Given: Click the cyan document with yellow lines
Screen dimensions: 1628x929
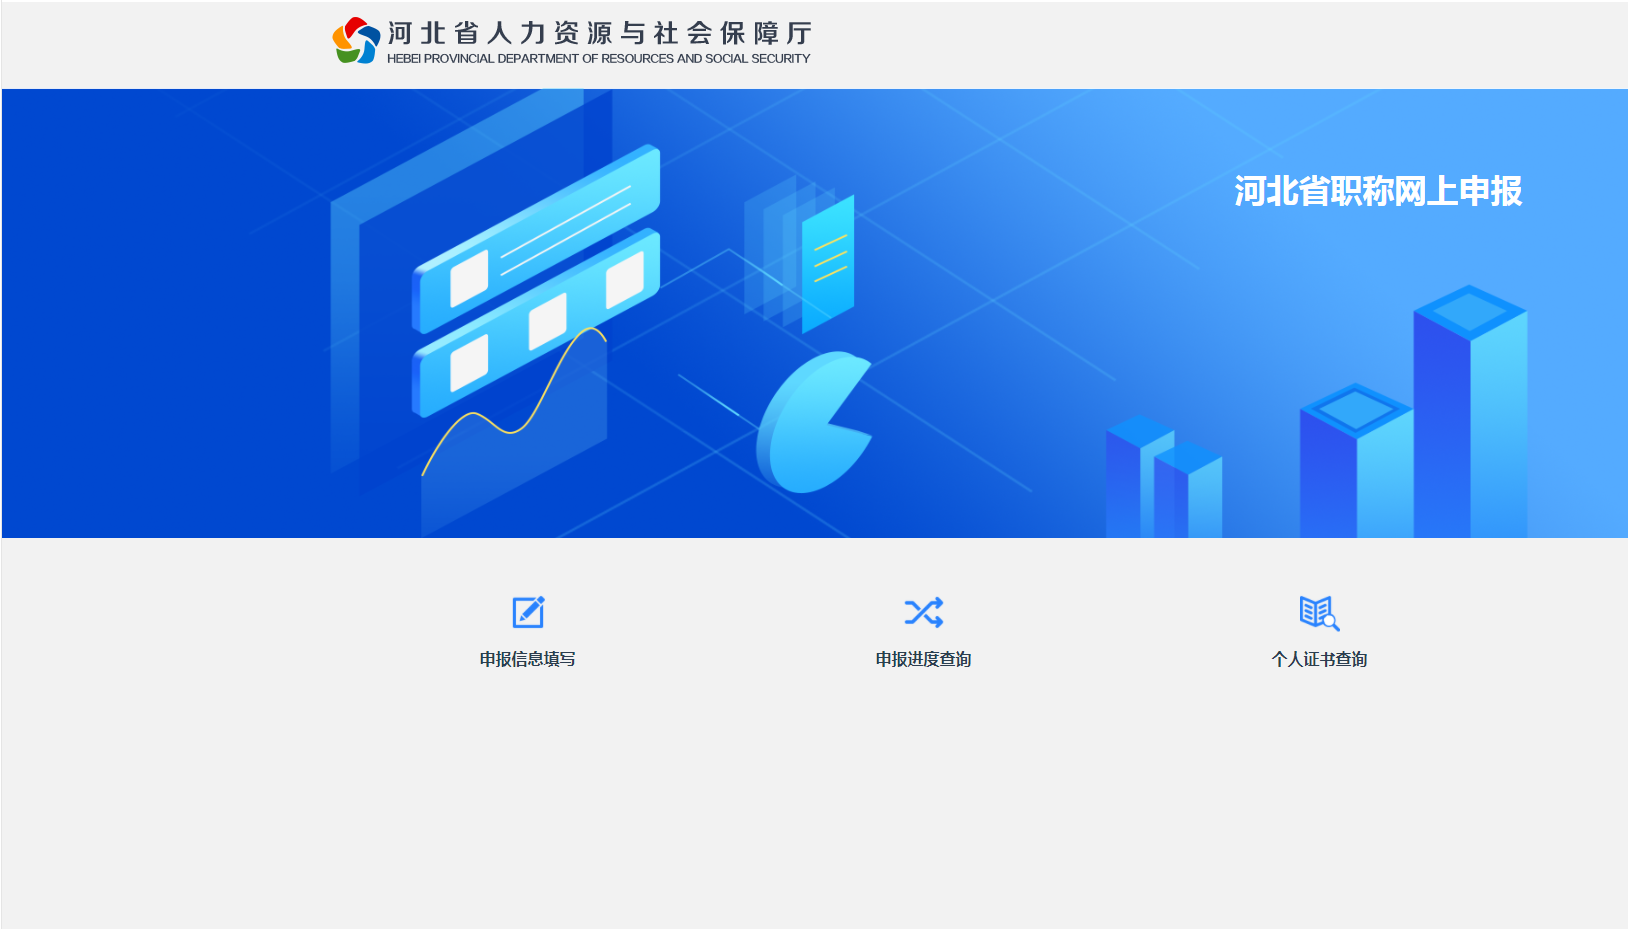Looking at the screenshot, I should click(x=827, y=263).
